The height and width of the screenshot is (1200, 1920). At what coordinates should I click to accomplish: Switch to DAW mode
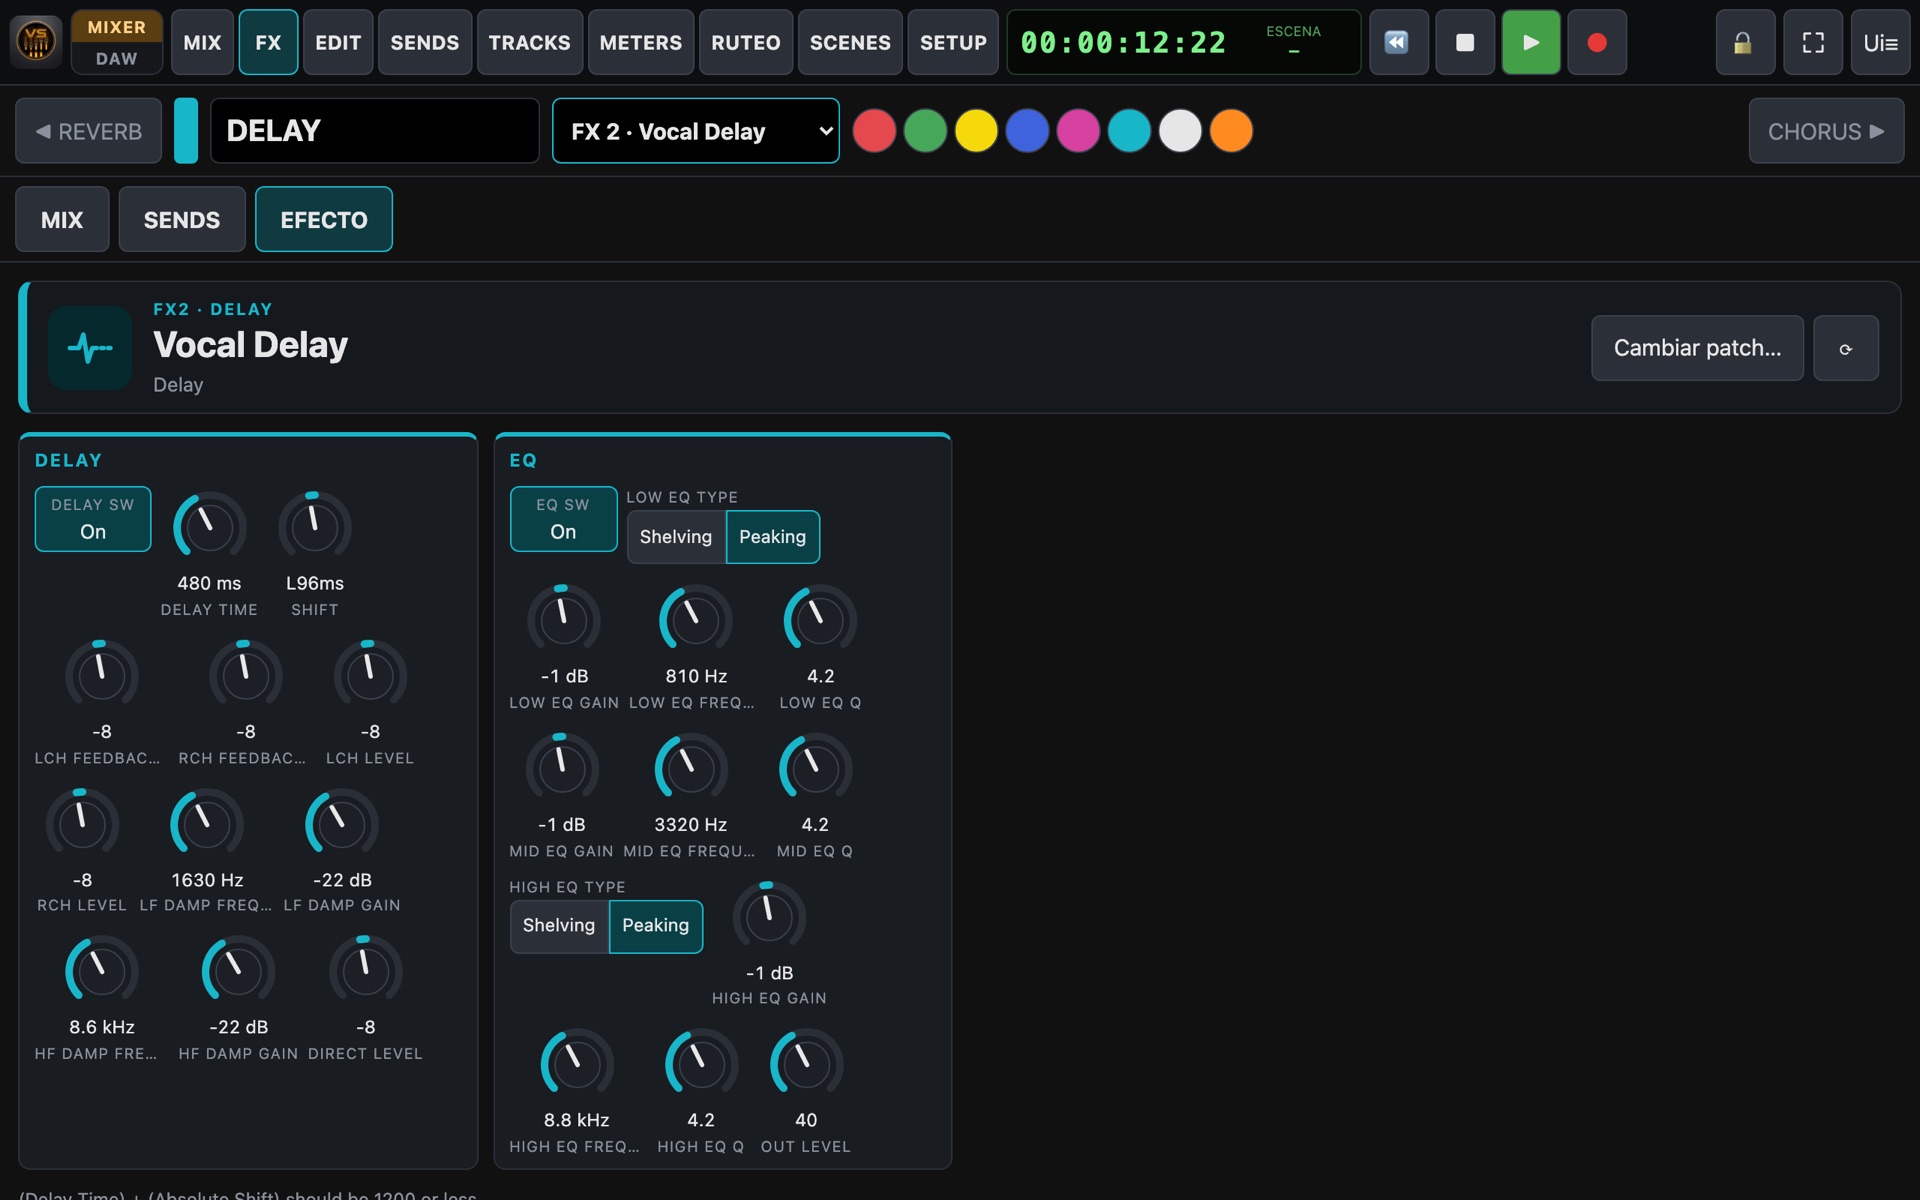[x=117, y=59]
